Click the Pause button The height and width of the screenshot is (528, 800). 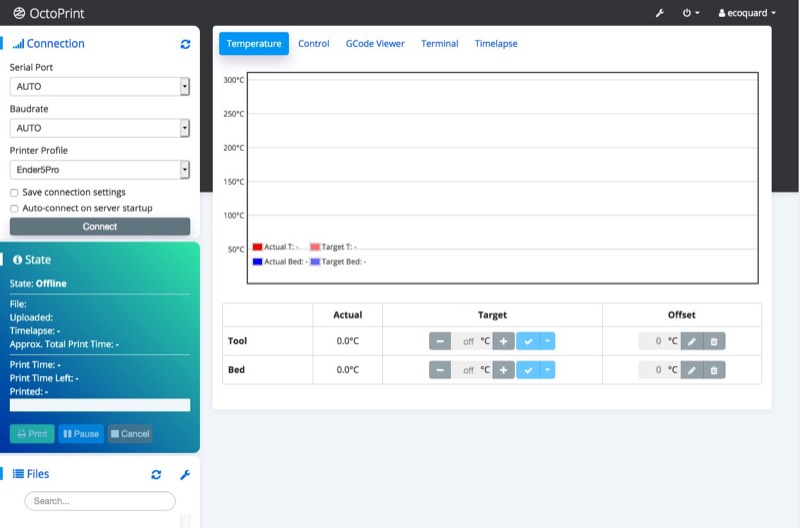coord(81,434)
